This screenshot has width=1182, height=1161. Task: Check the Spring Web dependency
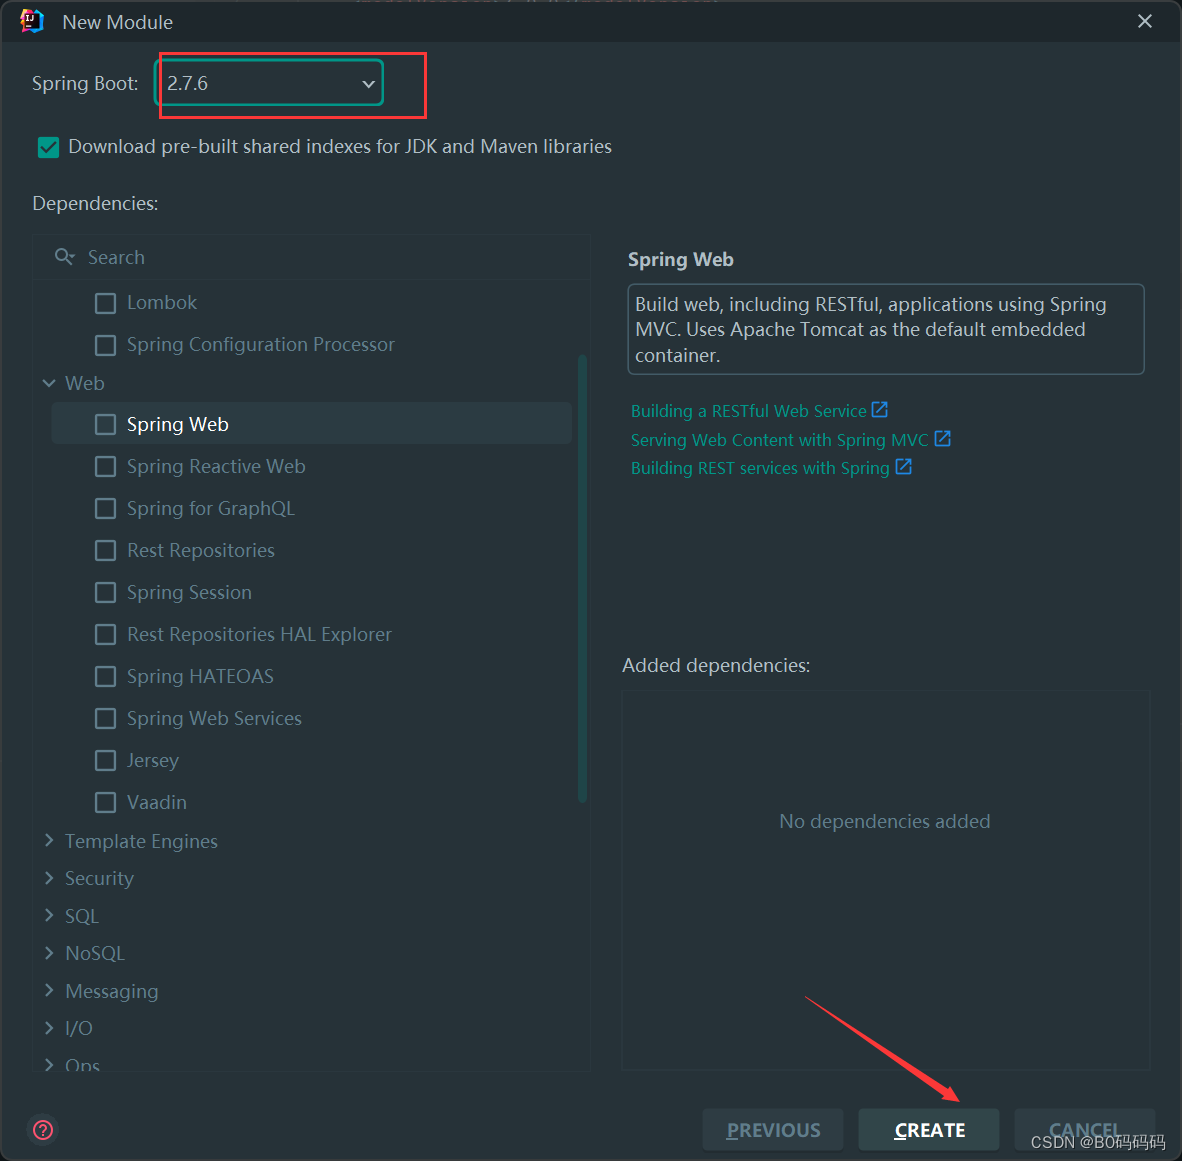(106, 424)
